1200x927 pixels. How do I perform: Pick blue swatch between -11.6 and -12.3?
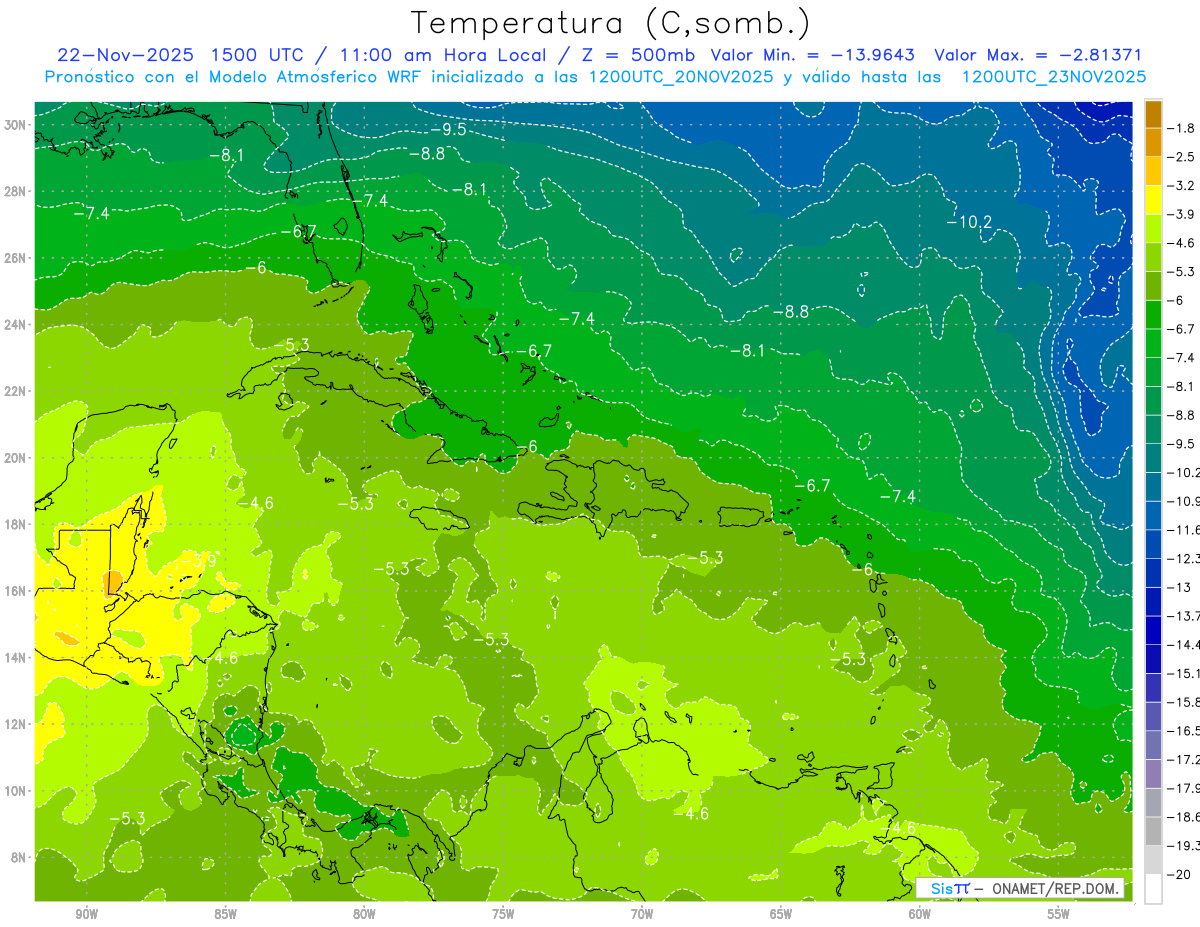coord(1153,544)
